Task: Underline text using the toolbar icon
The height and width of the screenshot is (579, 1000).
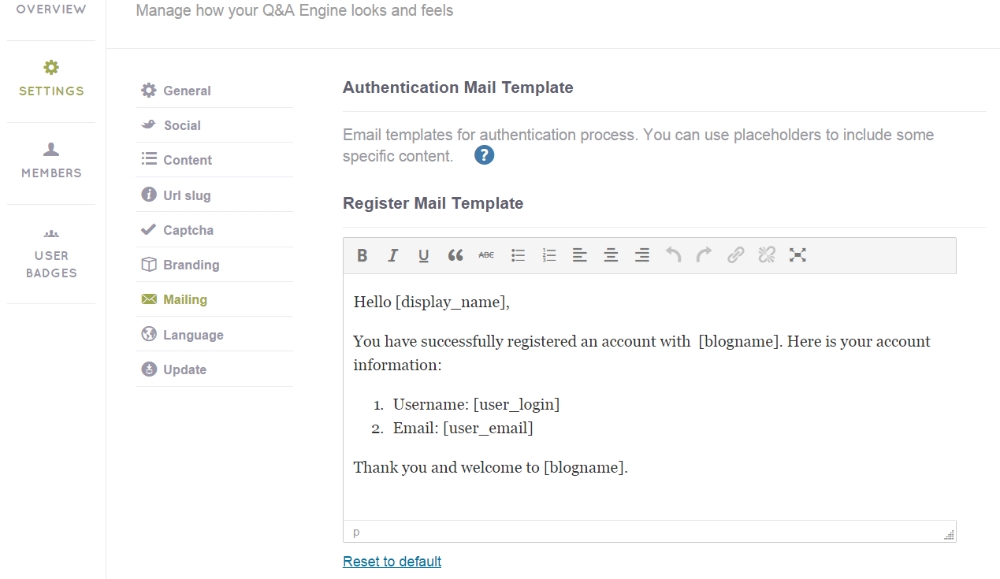Action: pos(424,256)
